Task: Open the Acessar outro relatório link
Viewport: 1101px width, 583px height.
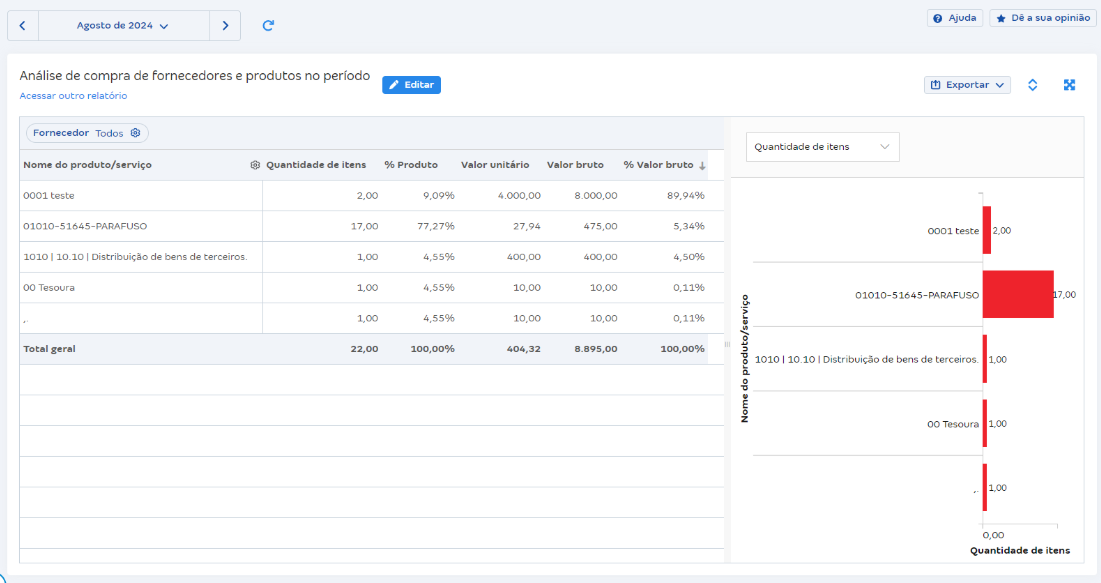Action: pyautogui.click(x=73, y=96)
